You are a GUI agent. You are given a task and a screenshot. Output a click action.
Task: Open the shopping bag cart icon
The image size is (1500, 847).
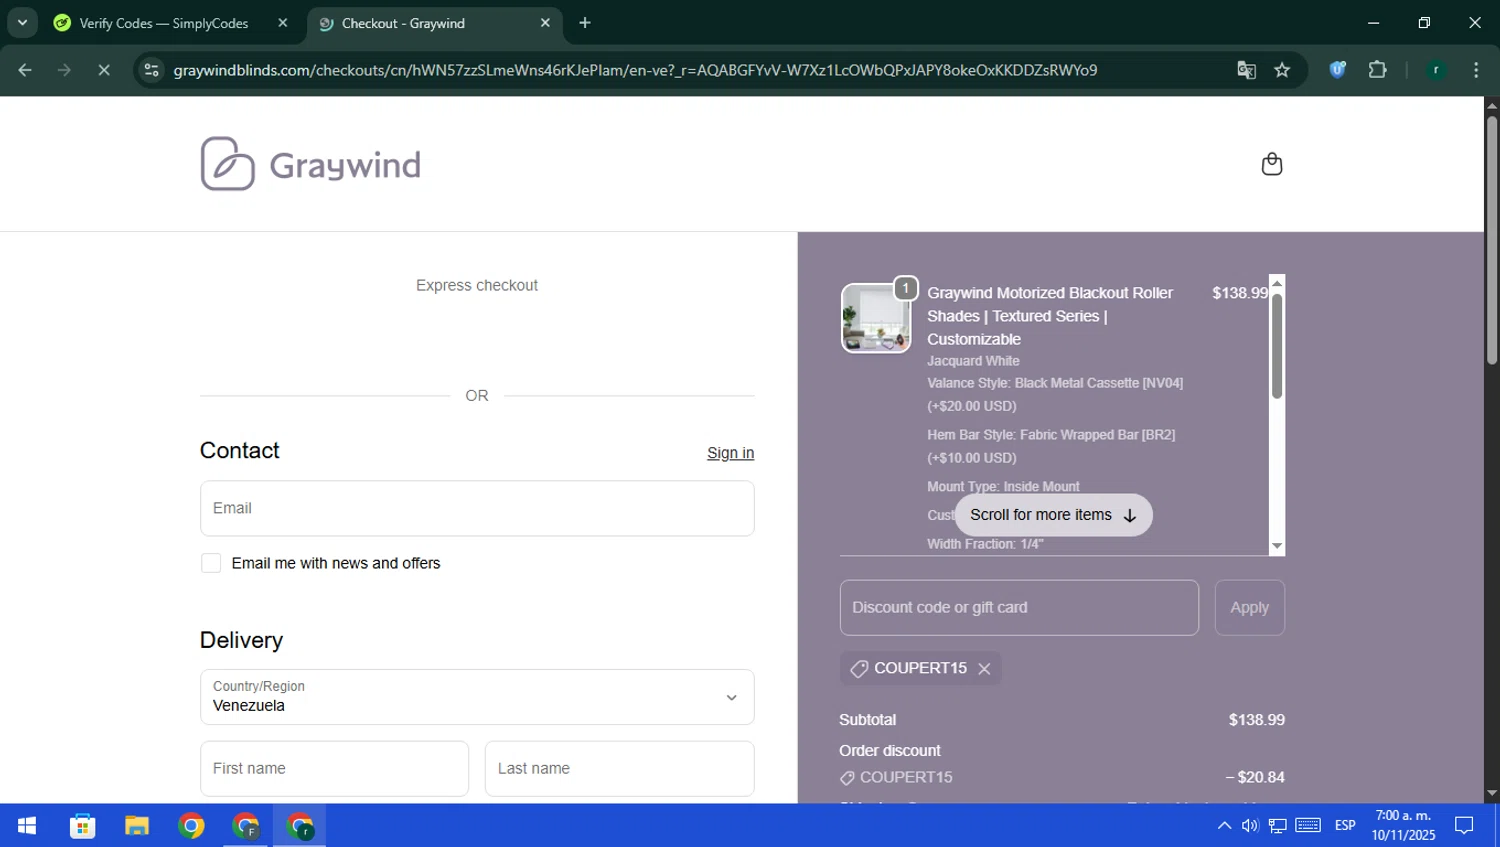coord(1271,164)
